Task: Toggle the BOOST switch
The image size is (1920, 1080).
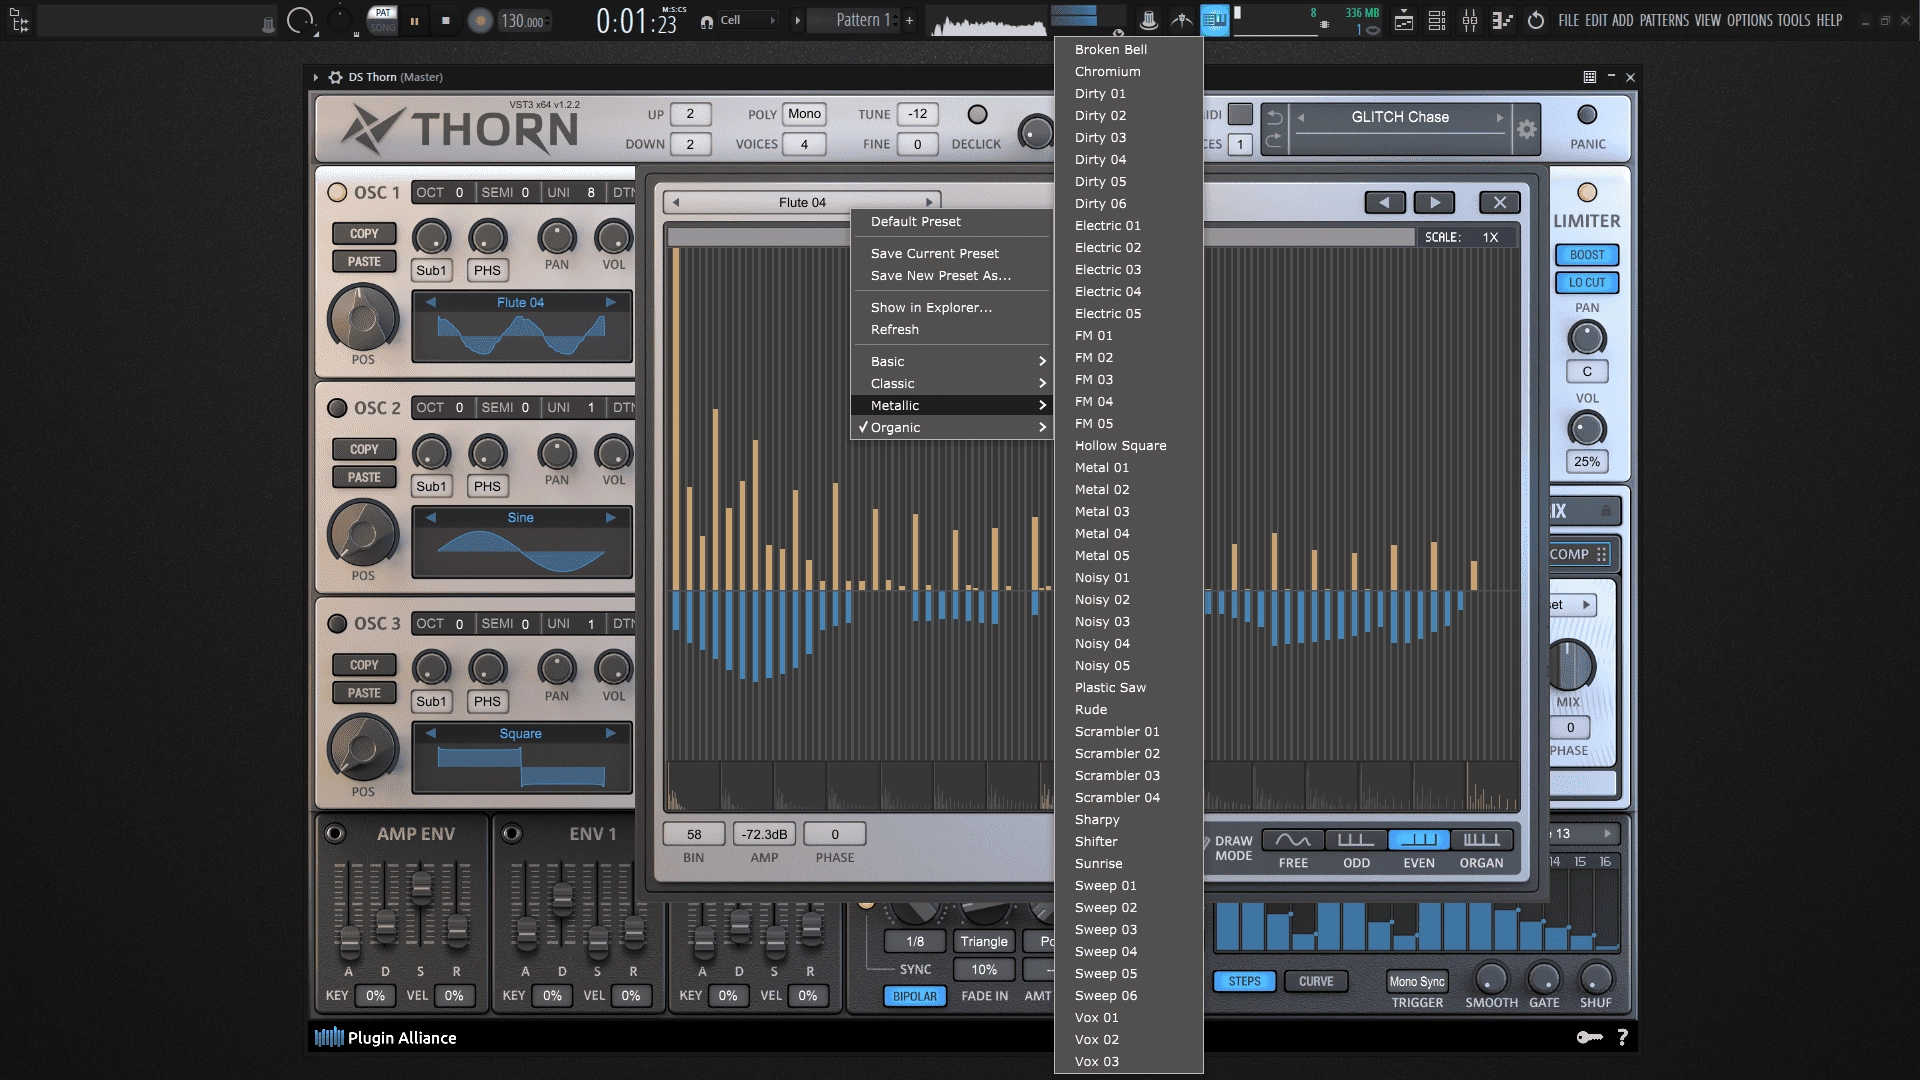Action: [1587, 255]
